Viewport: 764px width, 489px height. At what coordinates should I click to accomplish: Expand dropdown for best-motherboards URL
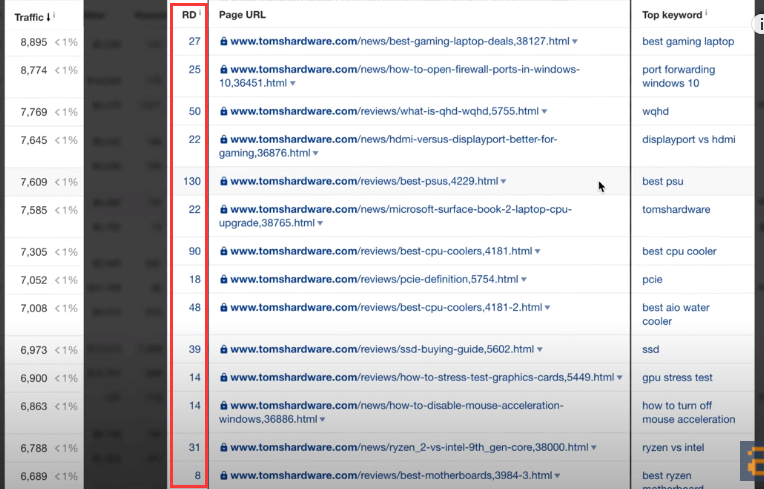[x=557, y=476]
